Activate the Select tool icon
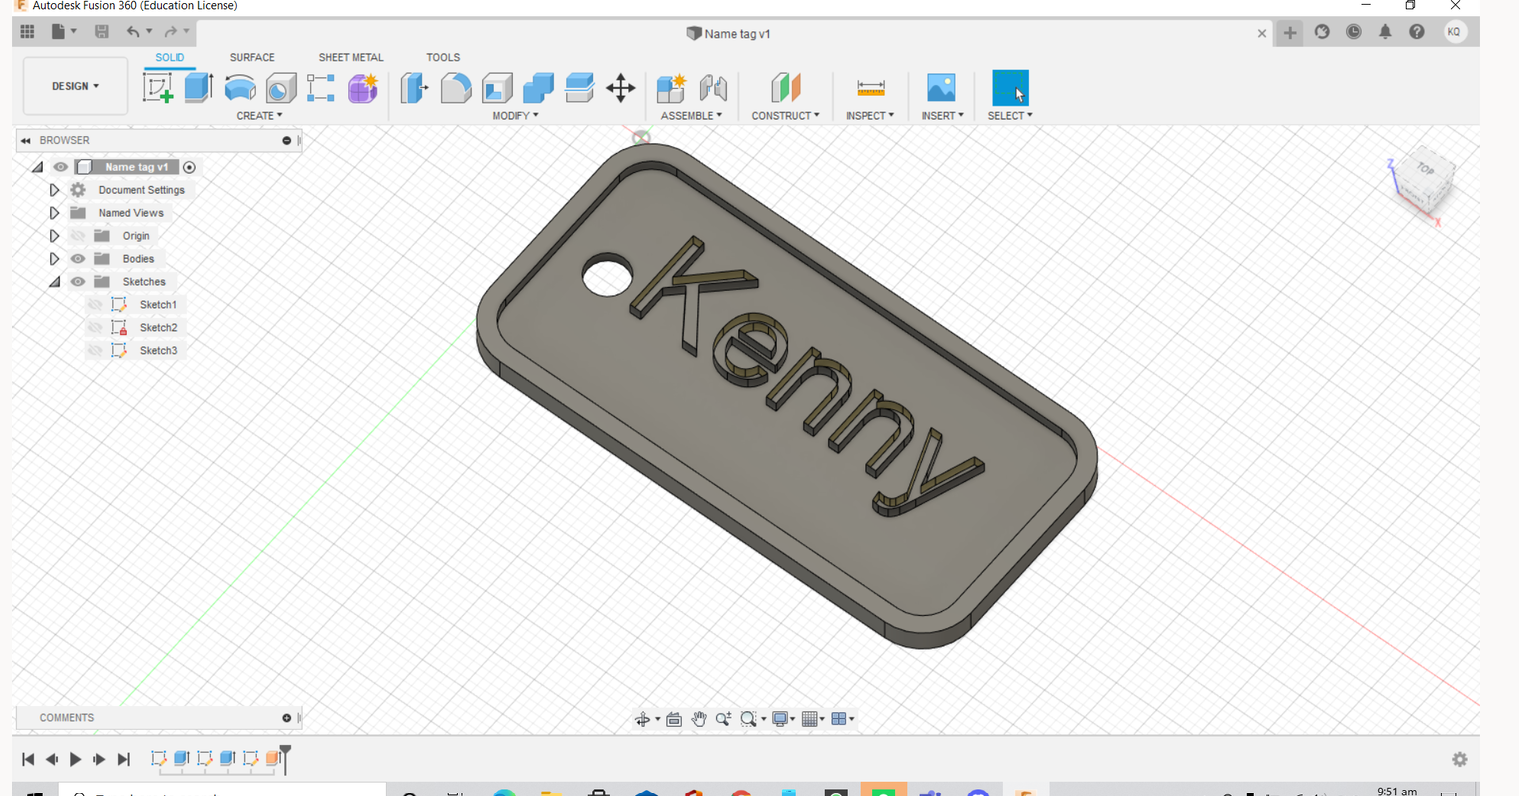Viewport: 1519px width, 796px height. pyautogui.click(x=1010, y=88)
